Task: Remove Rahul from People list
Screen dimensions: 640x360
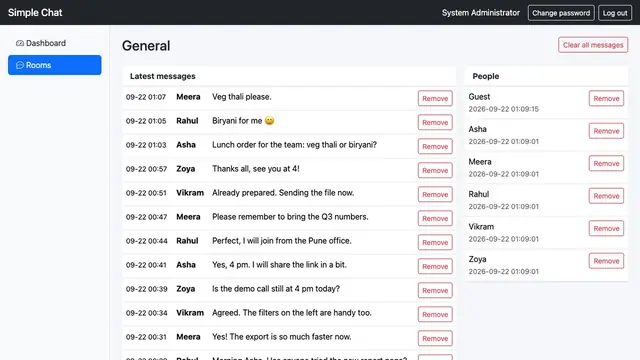Action: [606, 196]
